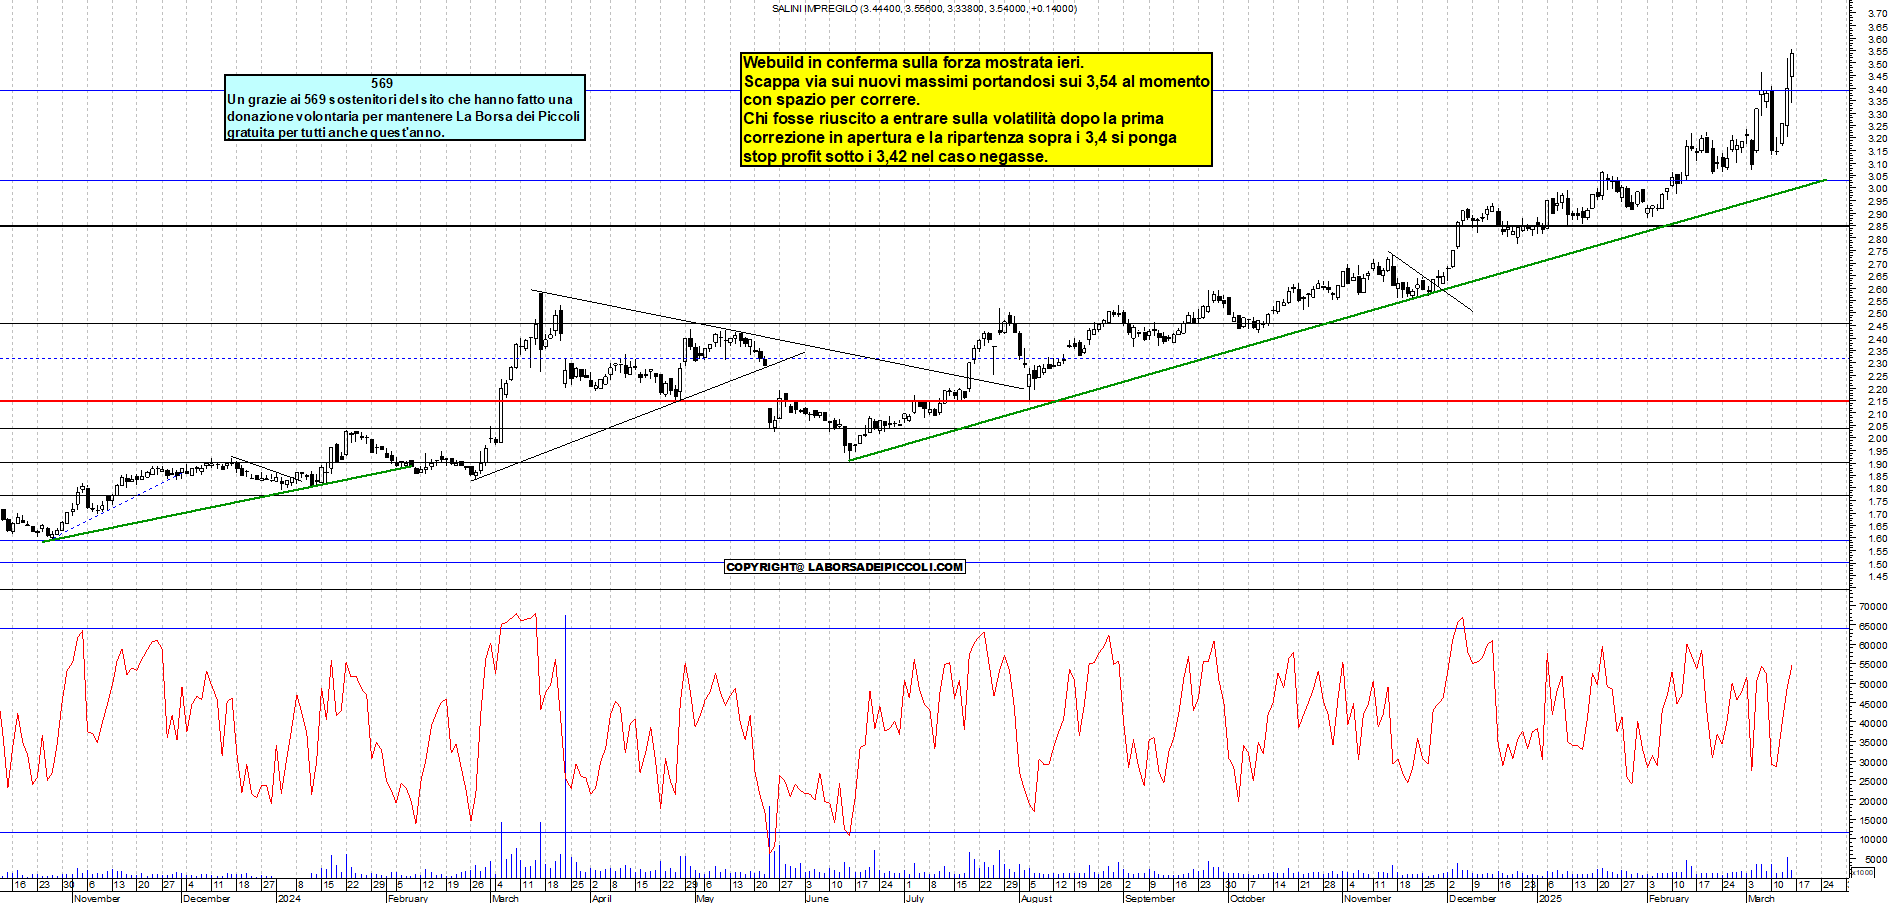The image size is (1890, 903).
Task: Click the 2.15 price axis label
Action: [1877, 402]
